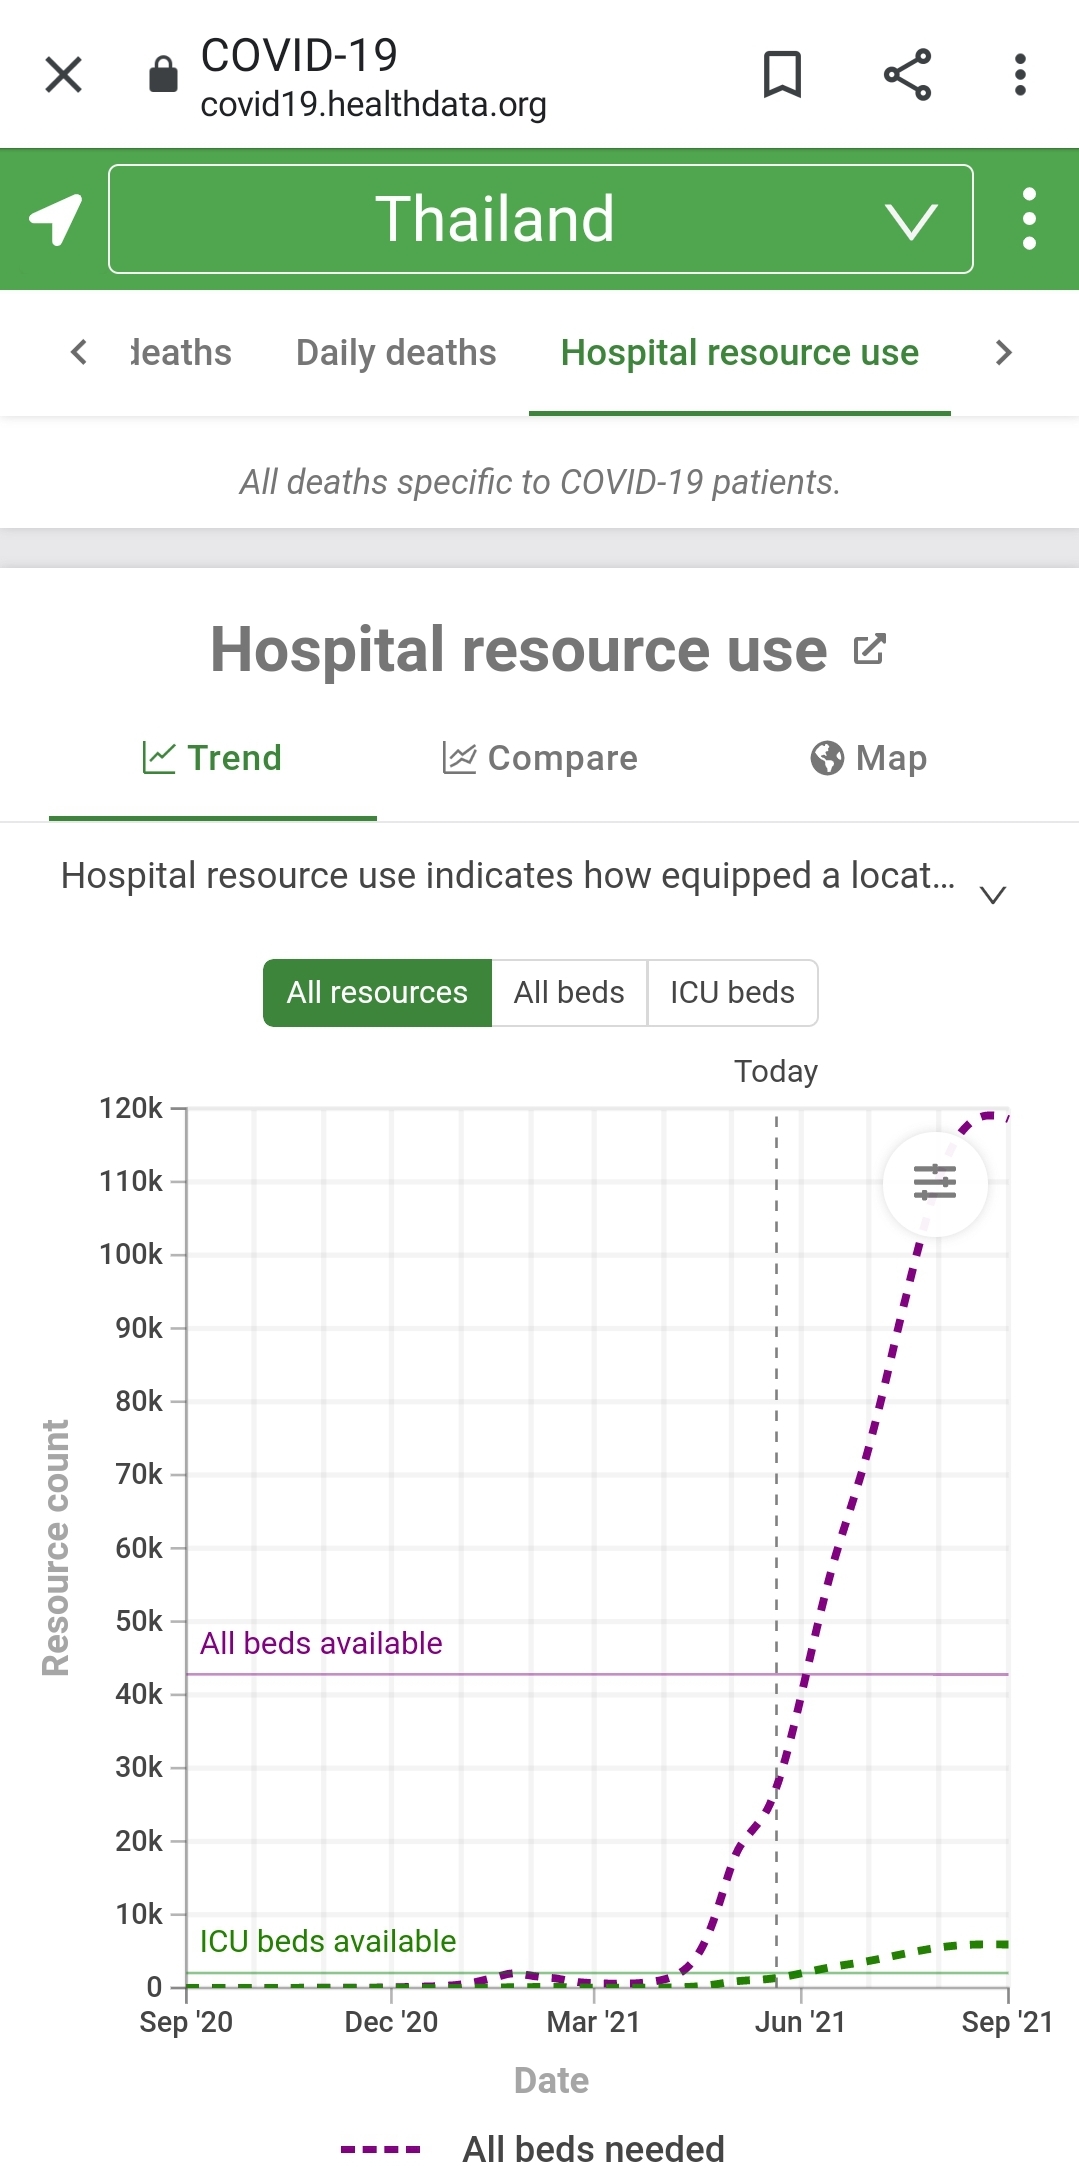Tap the location arrow icon

55,219
